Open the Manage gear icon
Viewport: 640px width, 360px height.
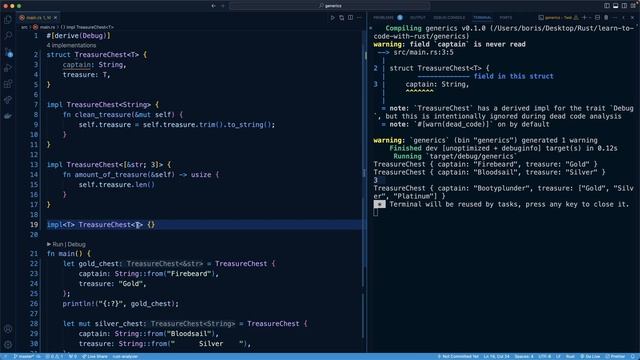8,344
